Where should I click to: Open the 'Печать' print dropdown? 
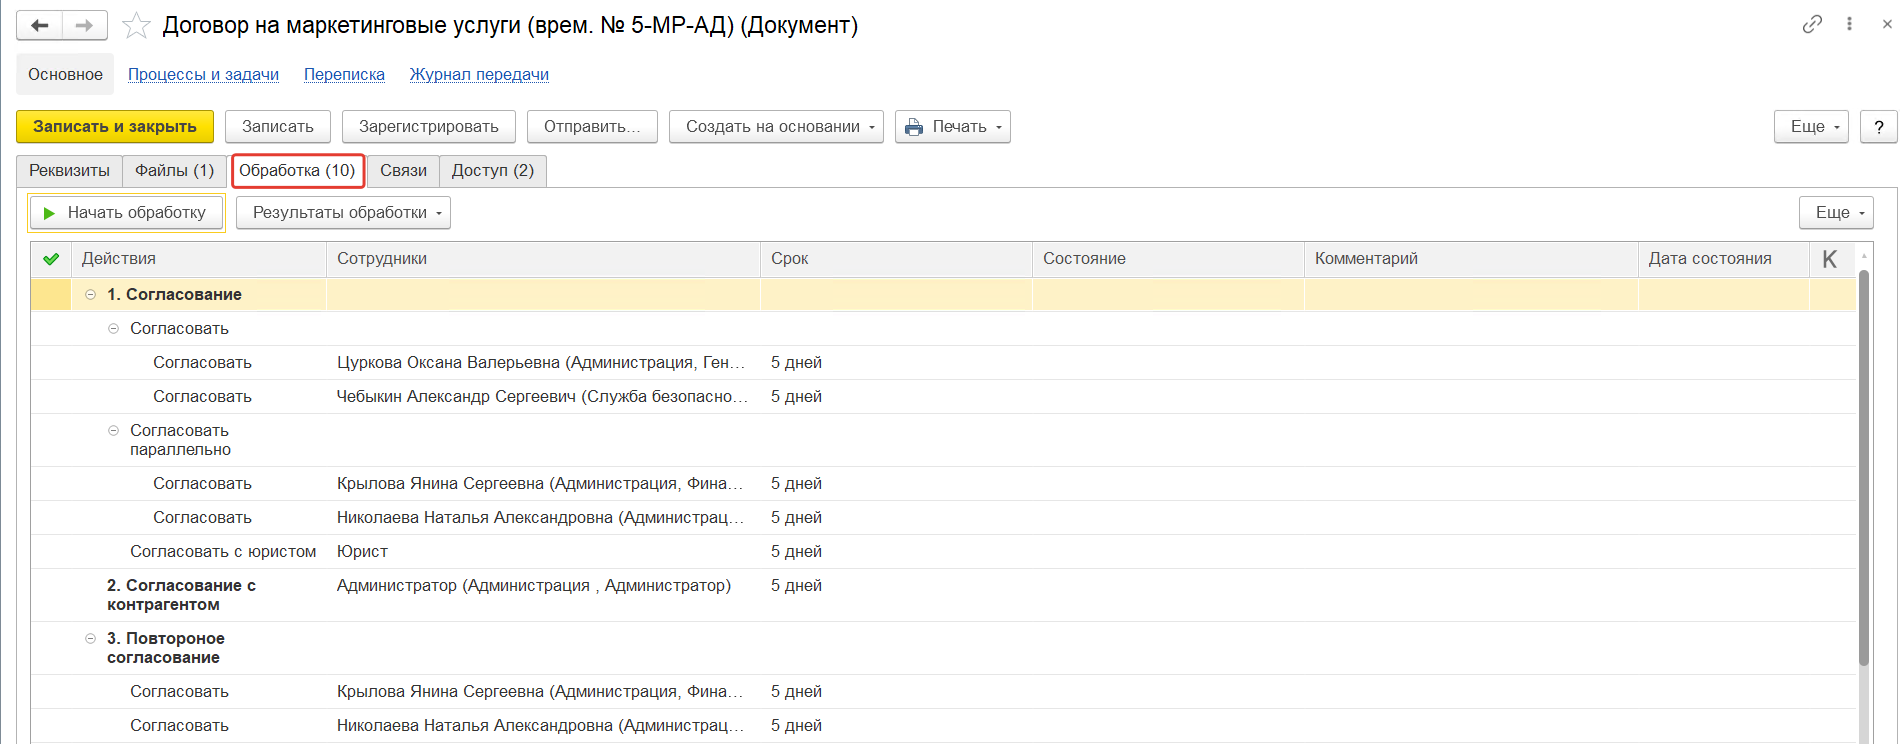coord(952,127)
